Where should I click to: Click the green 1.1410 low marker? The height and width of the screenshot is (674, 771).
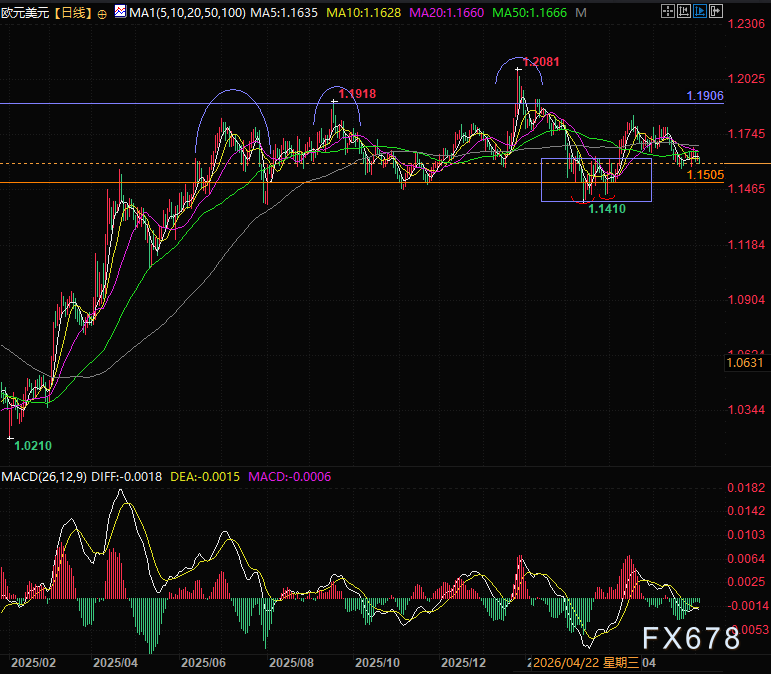pos(607,209)
